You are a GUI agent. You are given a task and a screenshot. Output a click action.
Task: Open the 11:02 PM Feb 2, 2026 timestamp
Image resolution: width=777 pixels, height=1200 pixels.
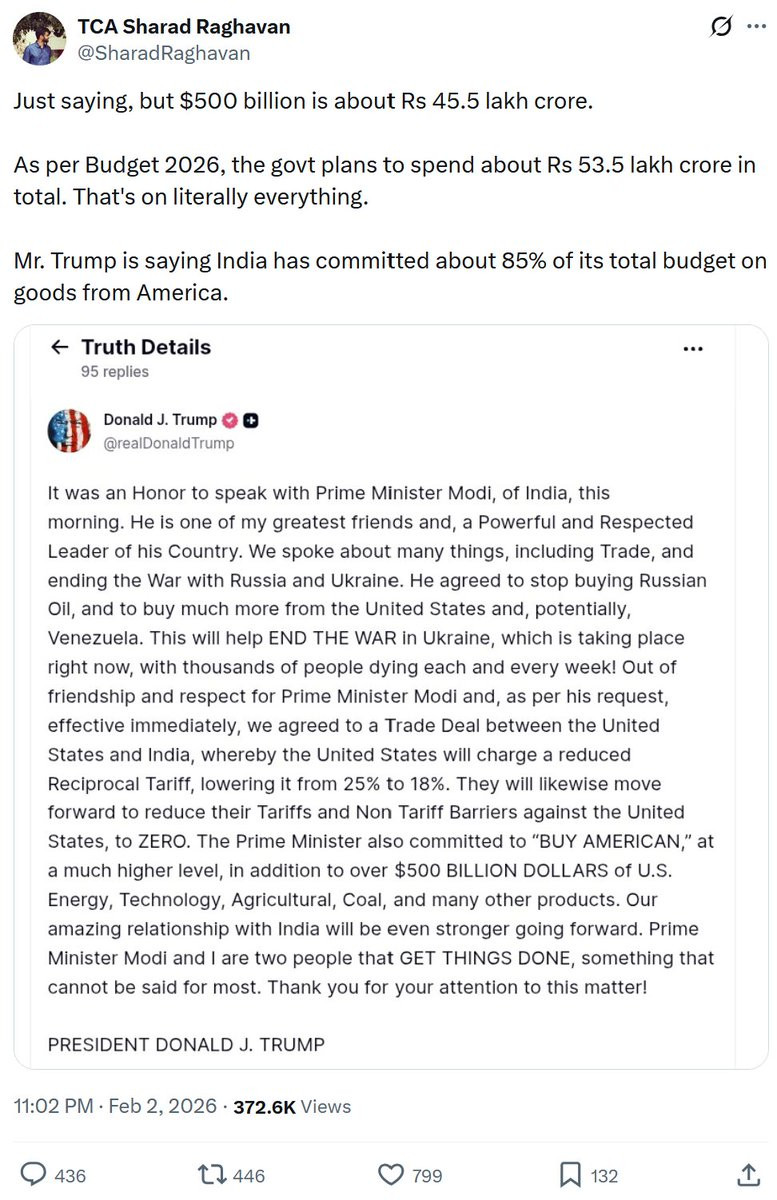(115, 1106)
